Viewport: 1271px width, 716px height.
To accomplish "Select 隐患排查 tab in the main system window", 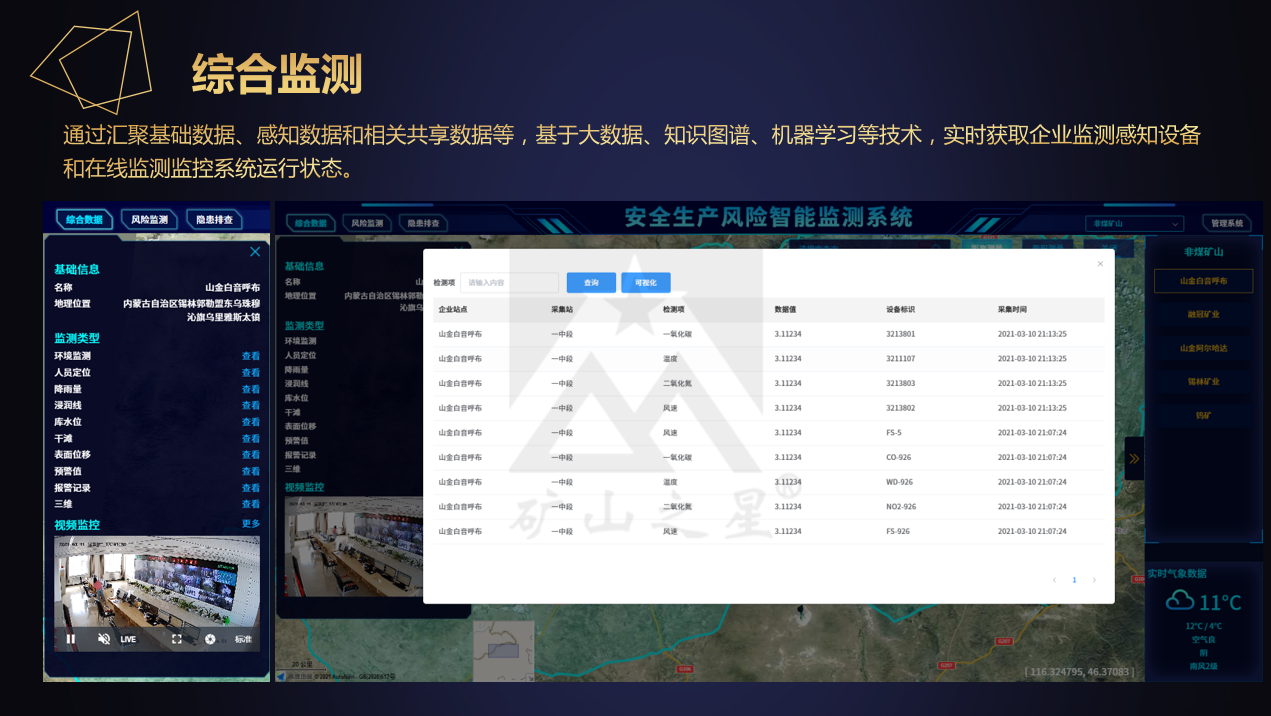I will [x=422, y=223].
